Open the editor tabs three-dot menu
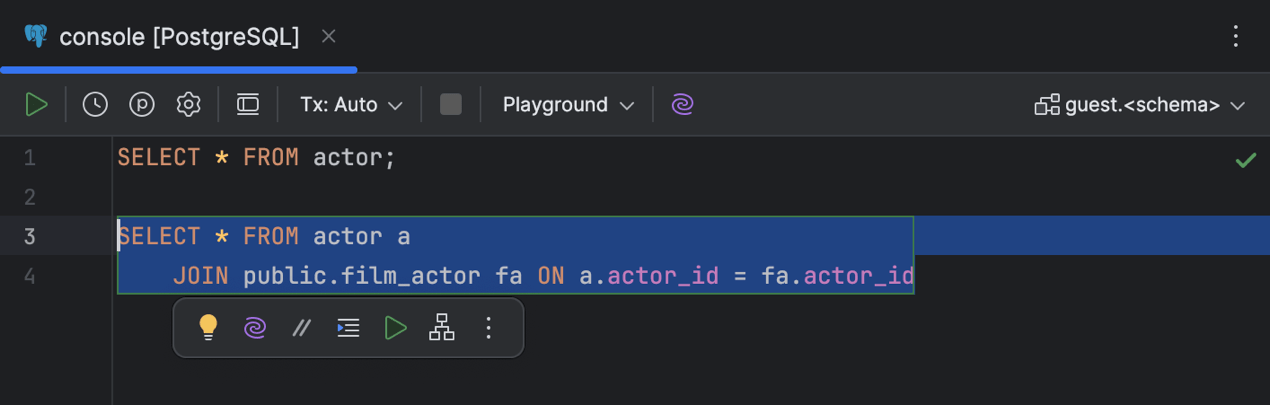Viewport: 1270px width, 405px height. pyautogui.click(x=1236, y=37)
